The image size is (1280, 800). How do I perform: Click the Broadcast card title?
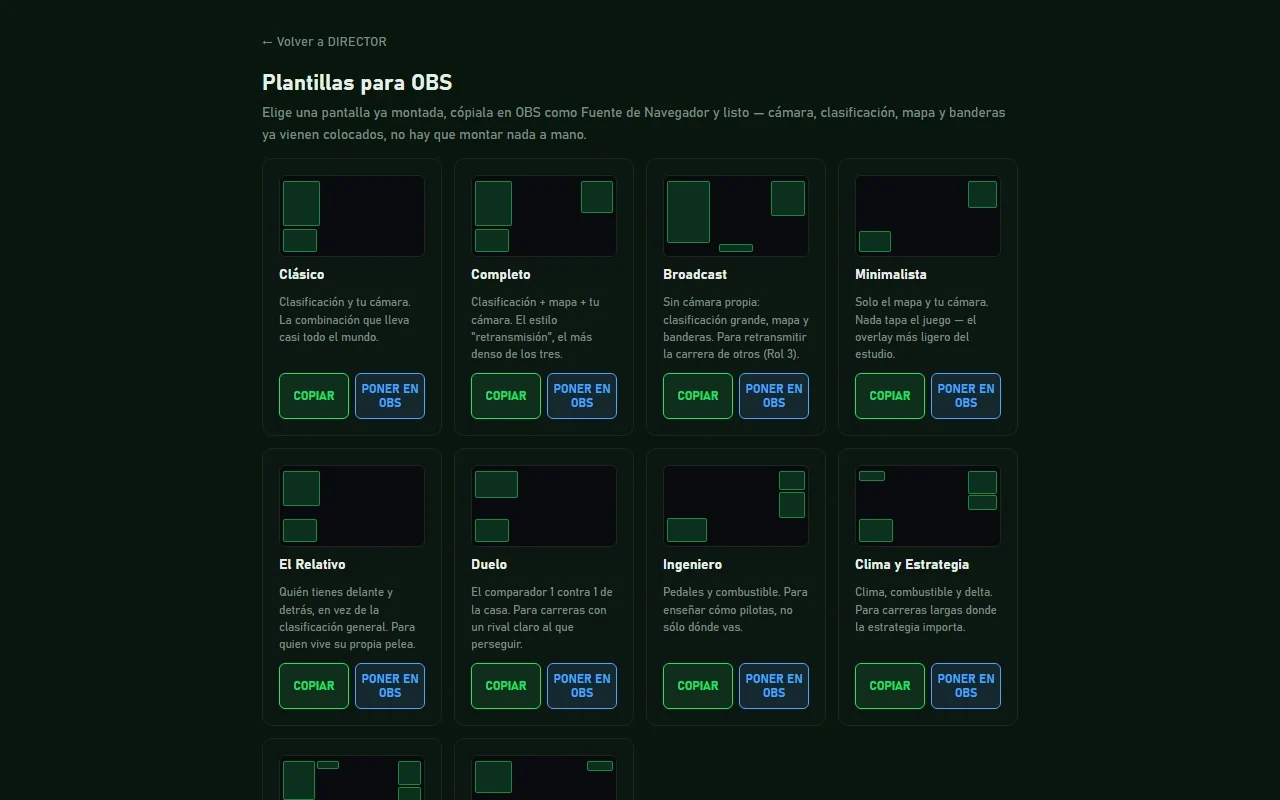pos(695,274)
